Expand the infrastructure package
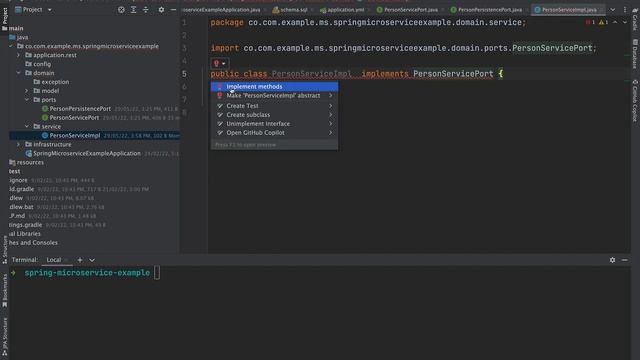Screen dimensions: 640x360 coord(18,144)
